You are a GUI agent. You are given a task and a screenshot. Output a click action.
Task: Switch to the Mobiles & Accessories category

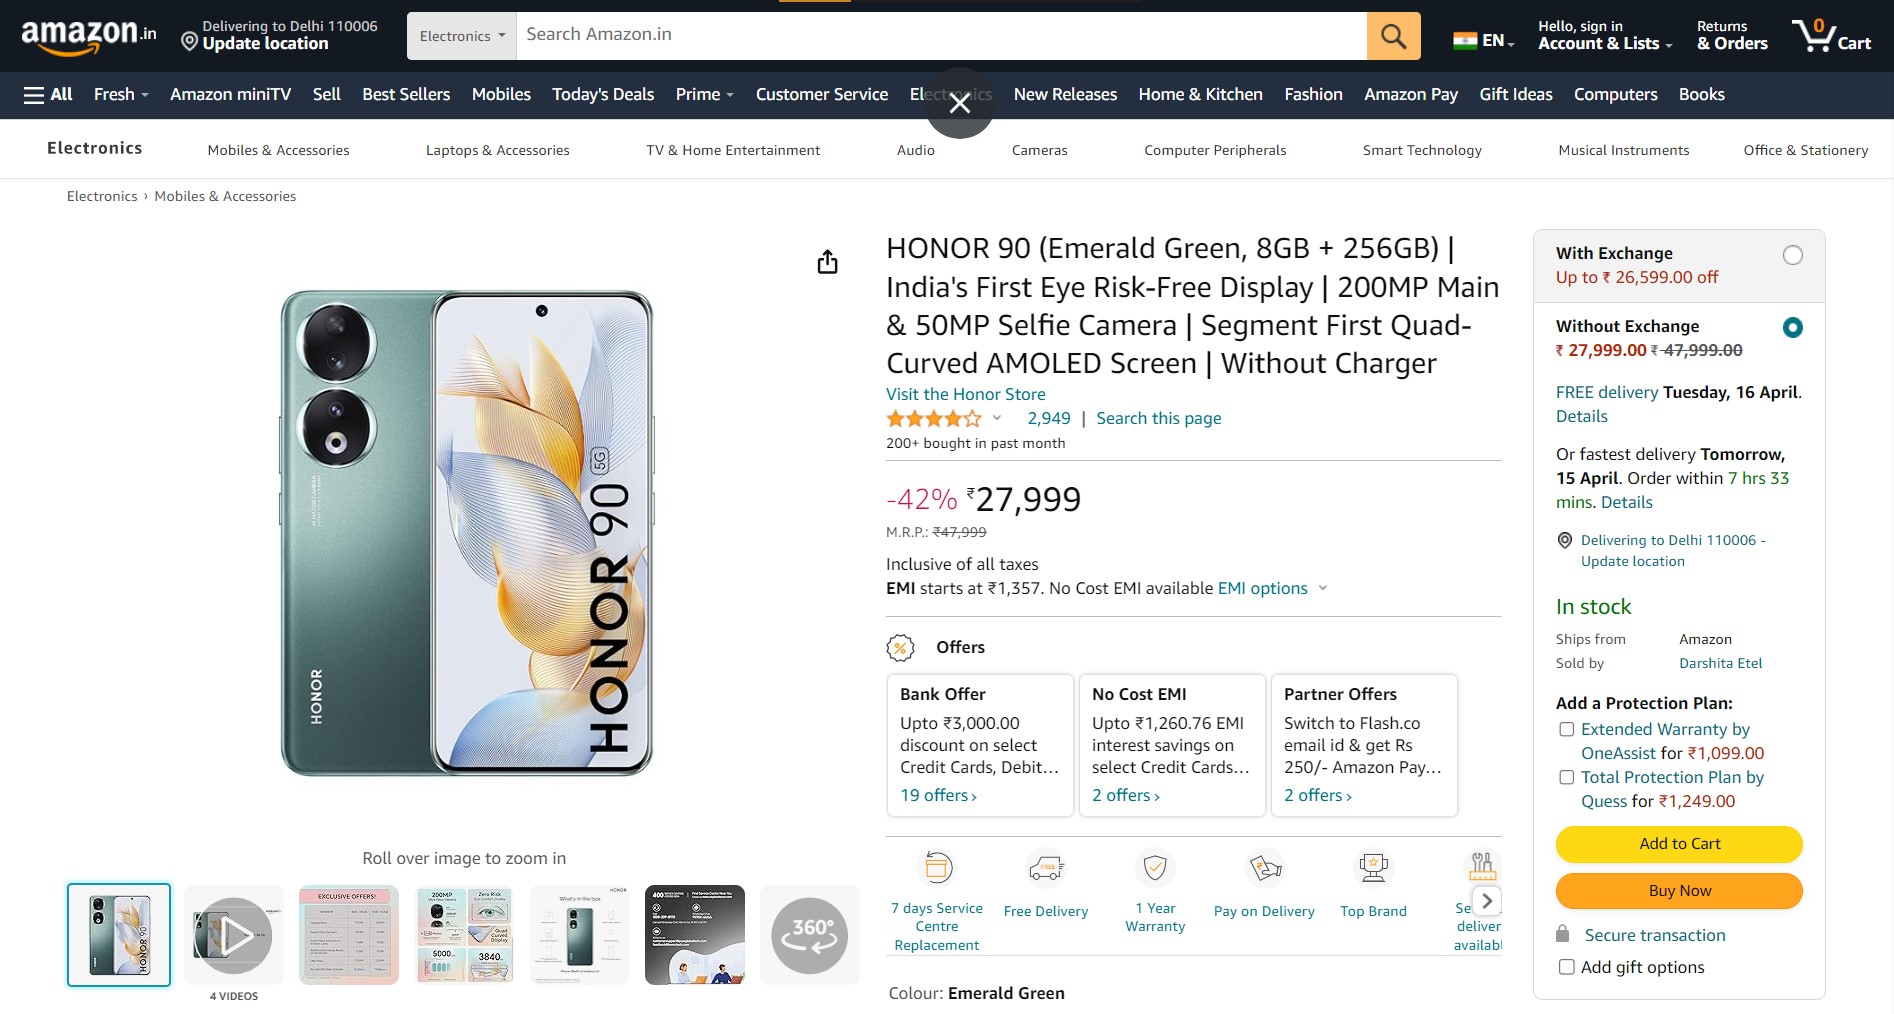pos(278,150)
